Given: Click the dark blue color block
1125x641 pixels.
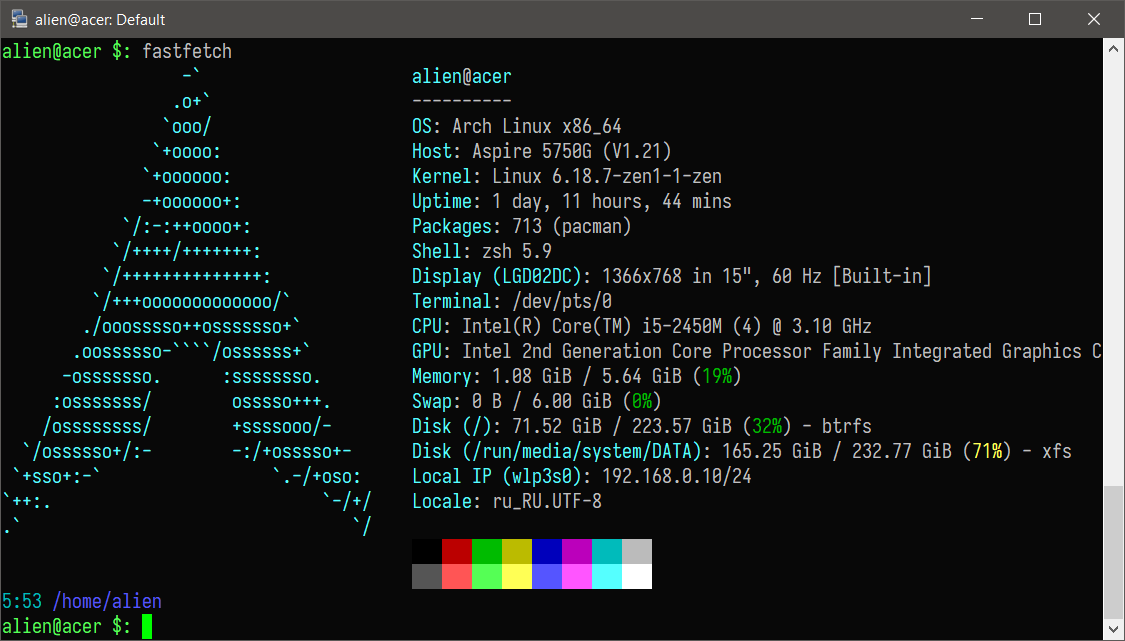Looking at the screenshot, I should click(547, 551).
